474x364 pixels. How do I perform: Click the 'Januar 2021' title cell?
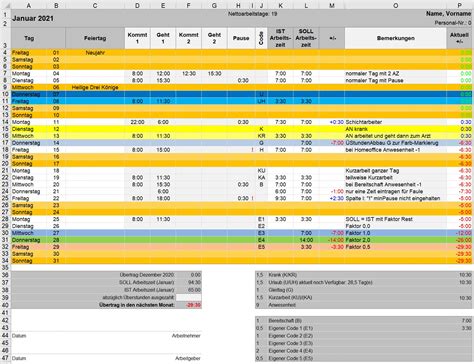(33, 18)
